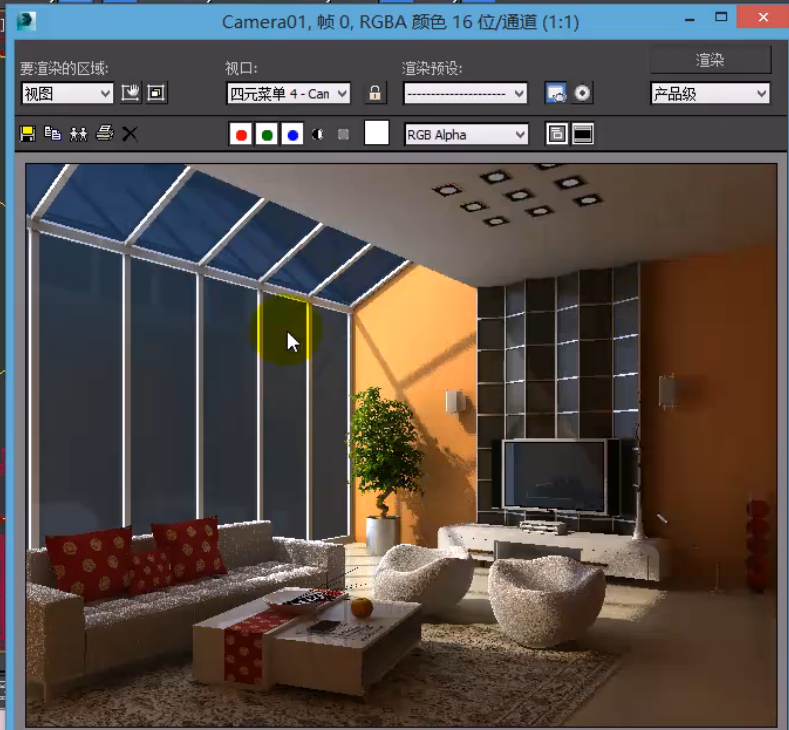The image size is (789, 730).
Task: Toggle the alpha channel display
Action: point(318,134)
